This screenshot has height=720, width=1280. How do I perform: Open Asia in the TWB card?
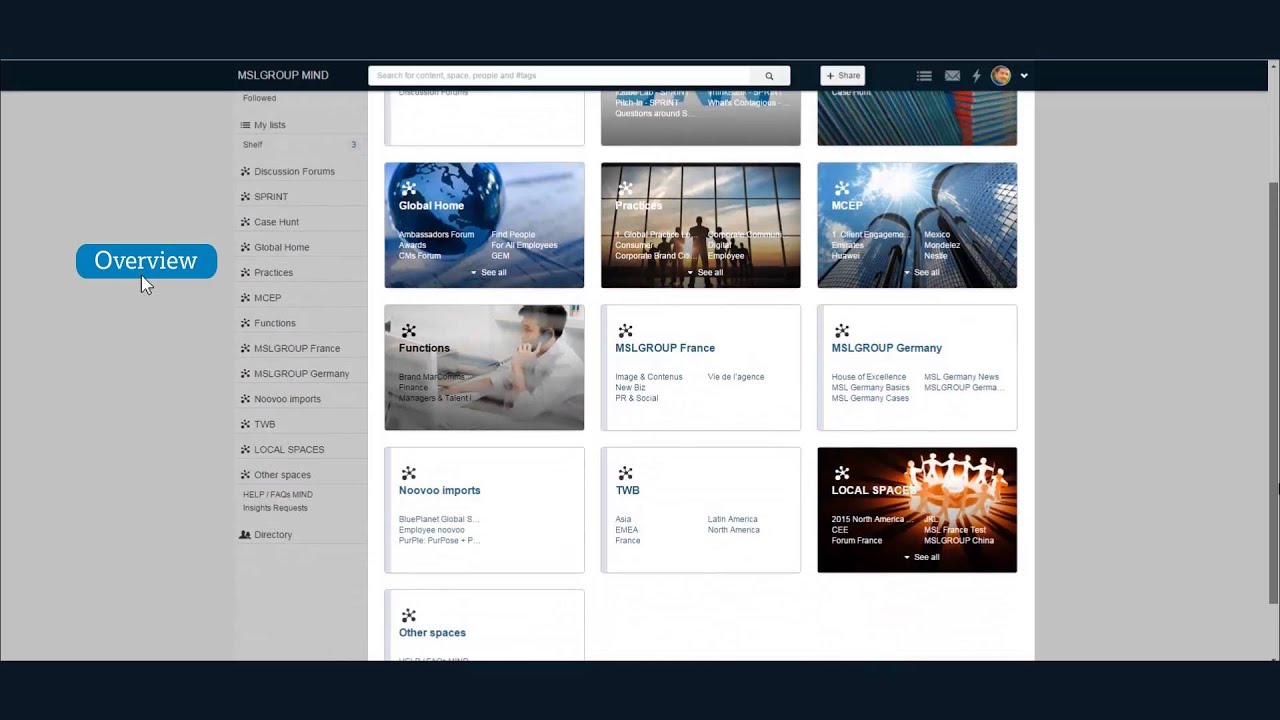(623, 520)
